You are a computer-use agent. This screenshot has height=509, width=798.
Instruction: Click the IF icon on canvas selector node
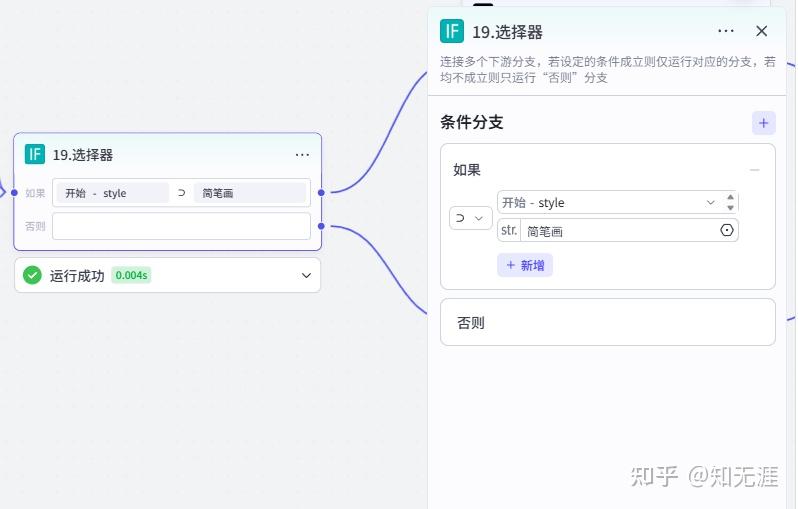(35, 154)
